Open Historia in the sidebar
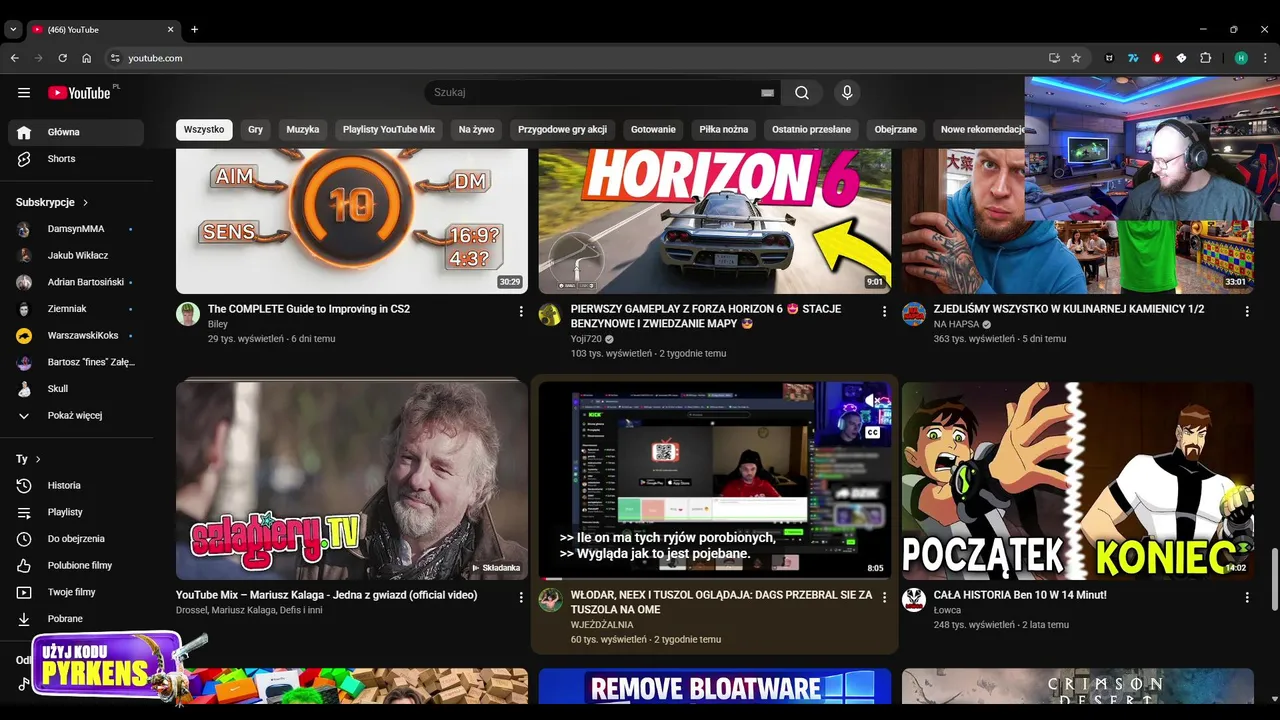 [x=76, y=486]
